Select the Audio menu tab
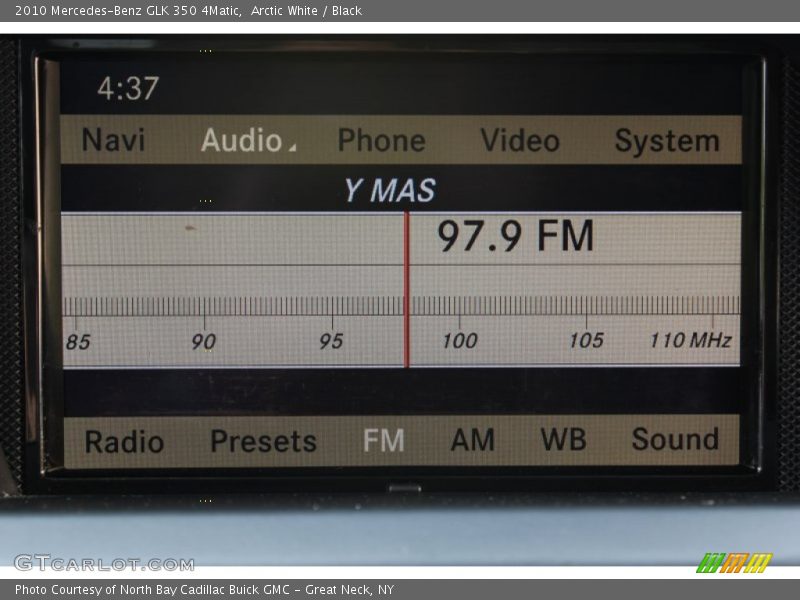The image size is (800, 600). pos(241,141)
